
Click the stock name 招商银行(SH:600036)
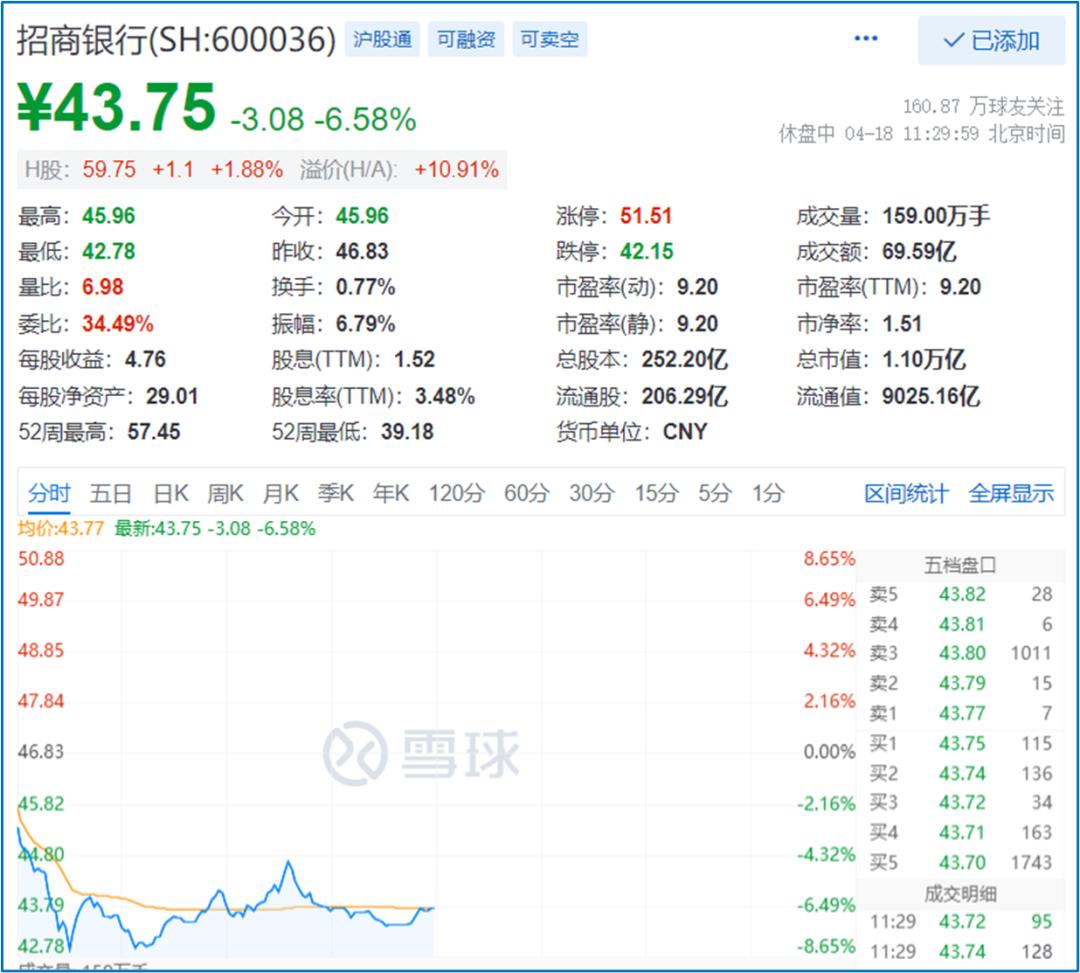(x=175, y=38)
